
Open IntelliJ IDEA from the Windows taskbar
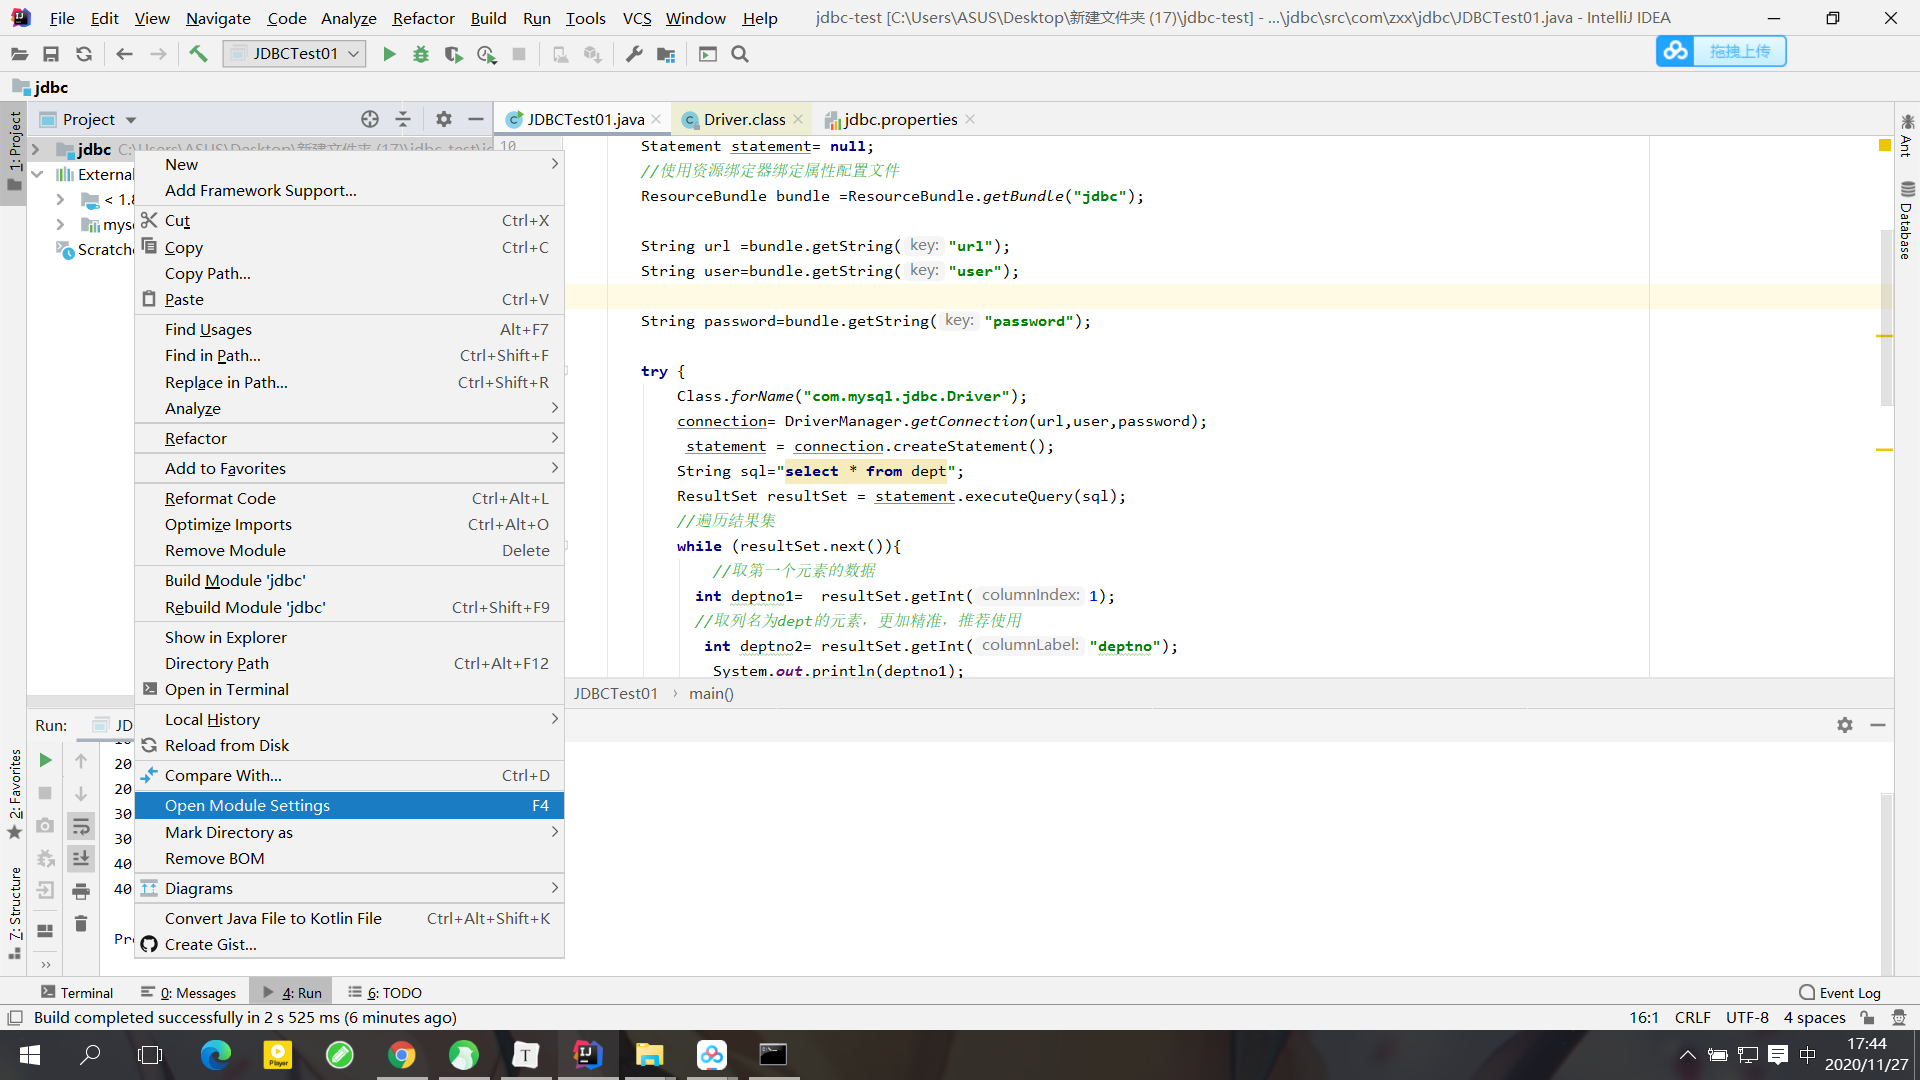pyautogui.click(x=587, y=1055)
